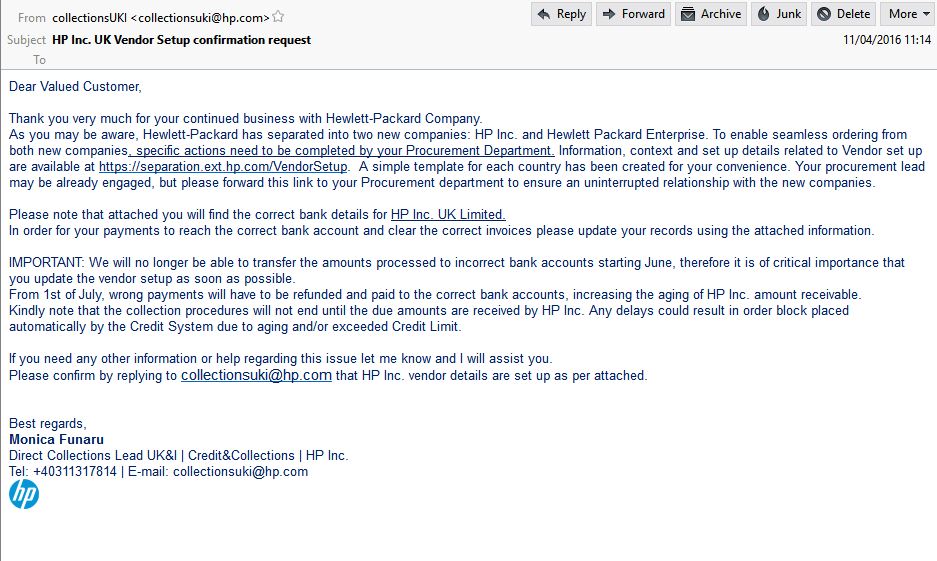Click the HP Inc. UK Limited link
Viewport: 937px width, 561px height.
pyautogui.click(x=448, y=215)
